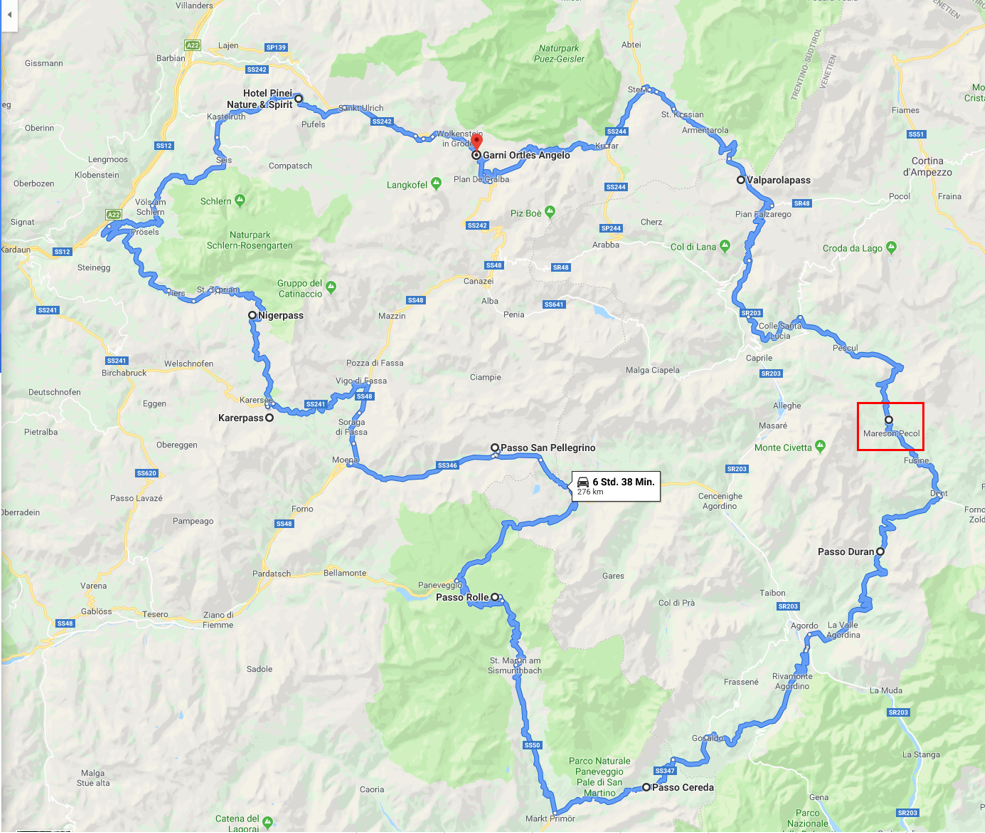The image size is (985, 833).
Task: Click the Croda da Lago marker icon
Action: (891, 247)
